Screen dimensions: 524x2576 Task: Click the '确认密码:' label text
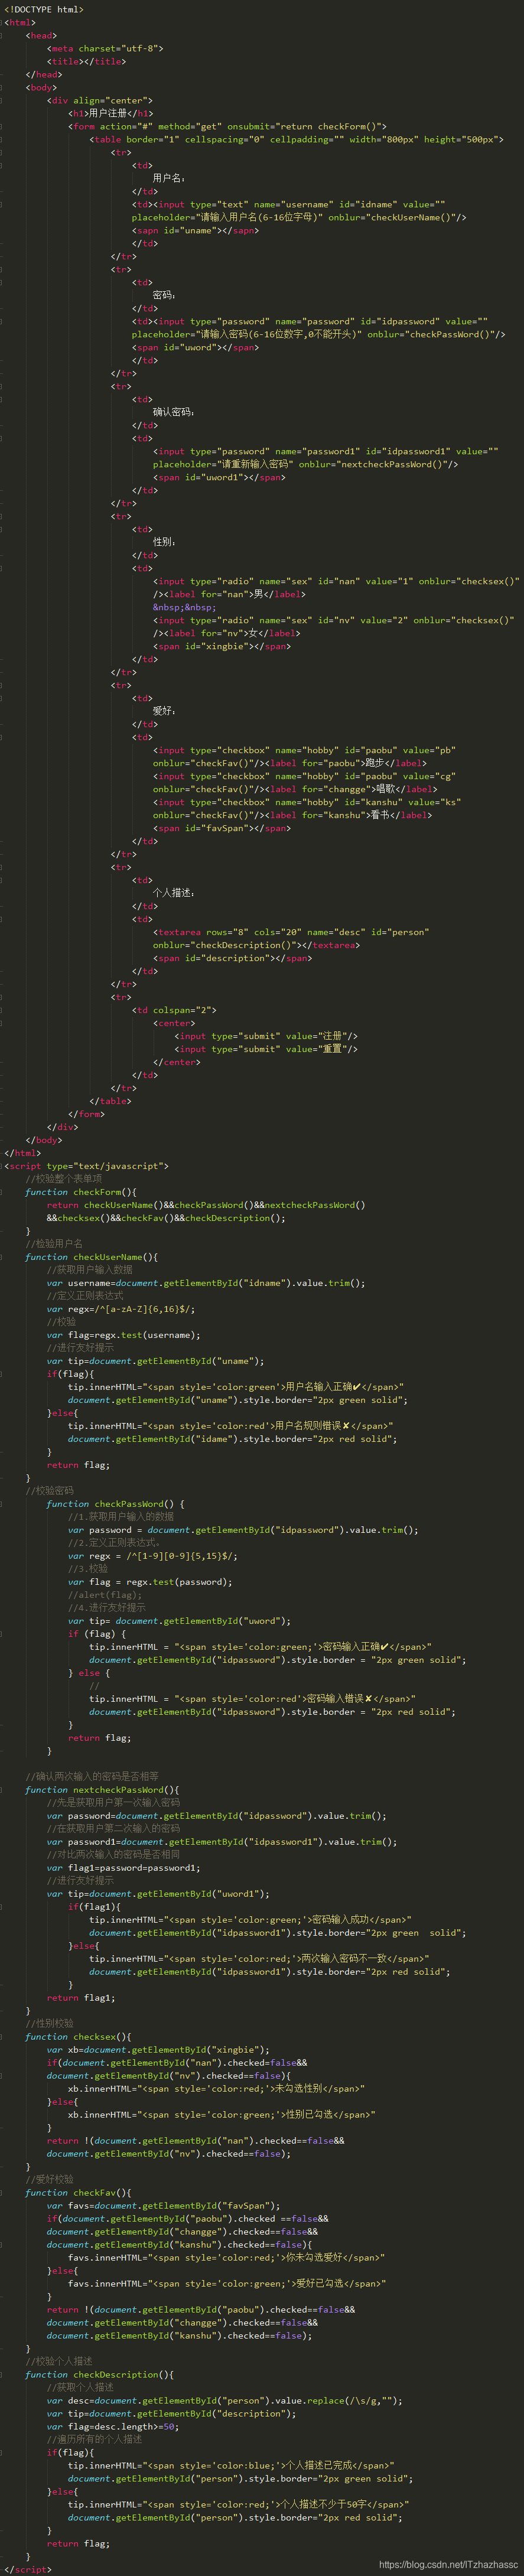(x=174, y=413)
